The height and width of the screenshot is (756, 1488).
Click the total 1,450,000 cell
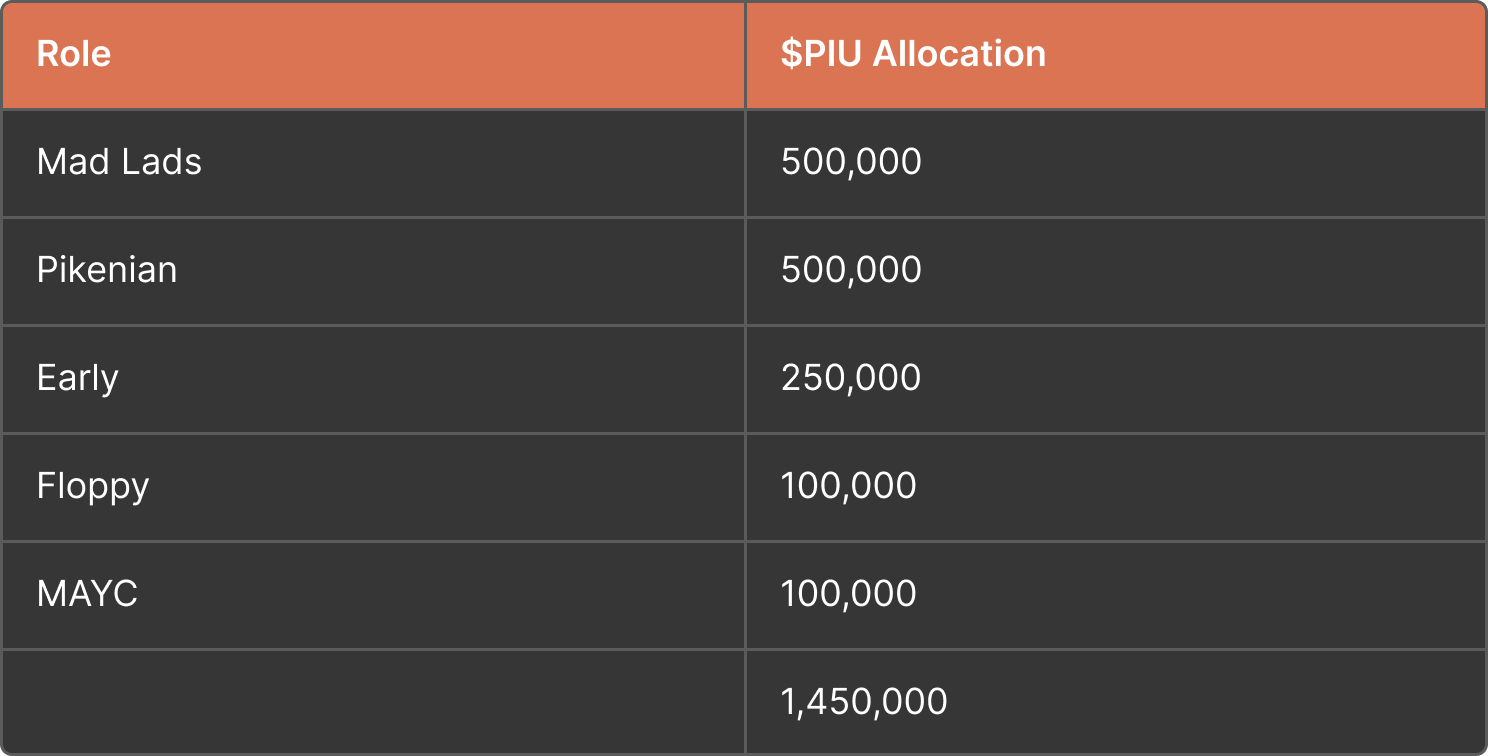pyautogui.click(x=1116, y=702)
